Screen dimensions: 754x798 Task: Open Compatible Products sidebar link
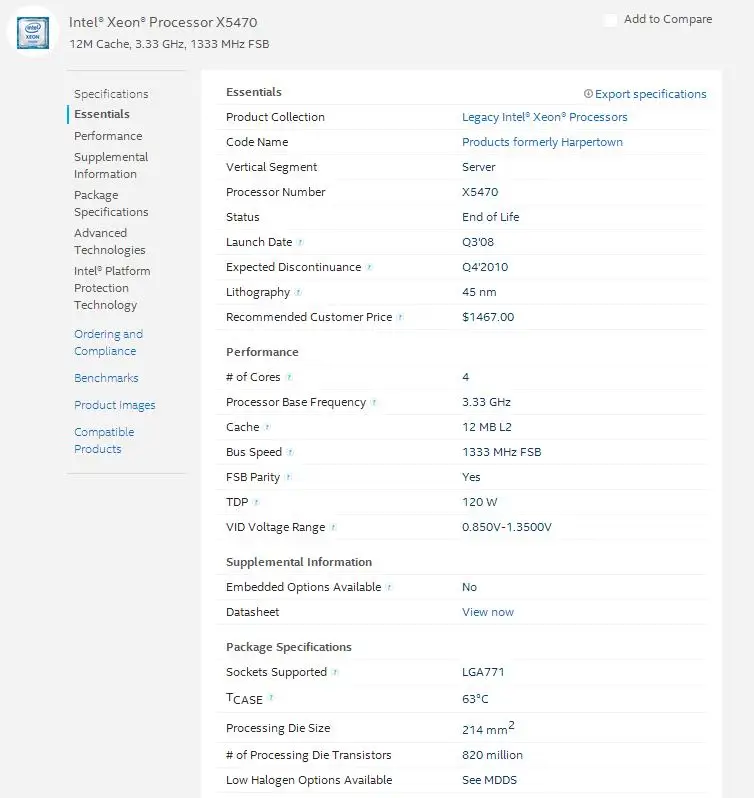(x=104, y=440)
